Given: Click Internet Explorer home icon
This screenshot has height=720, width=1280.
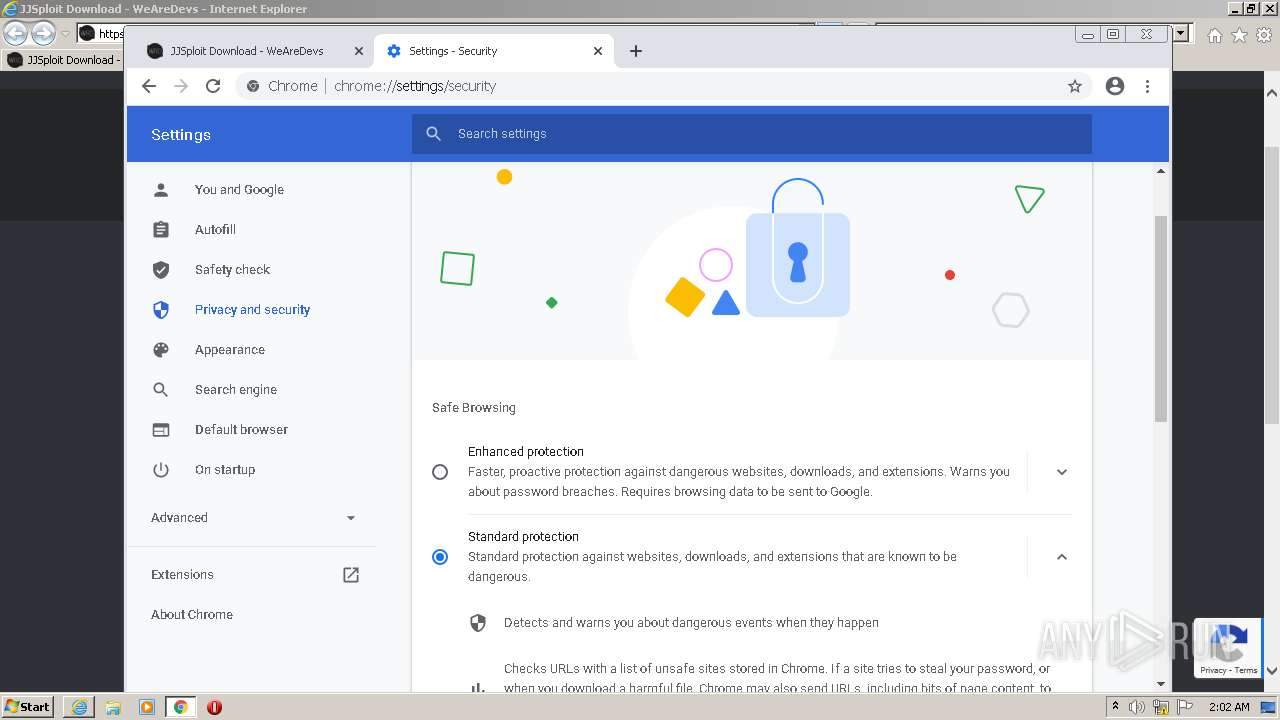Looking at the screenshot, I should (1214, 35).
